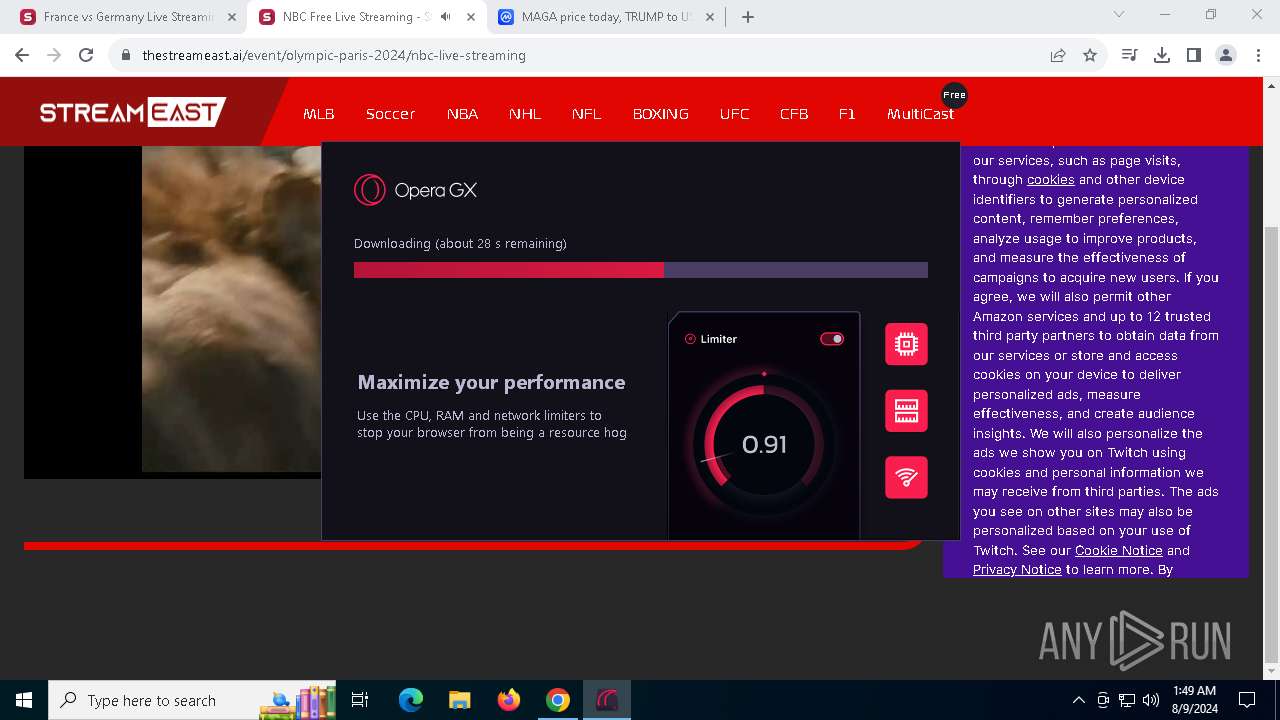
Task: Open Task View on taskbar
Action: point(360,700)
